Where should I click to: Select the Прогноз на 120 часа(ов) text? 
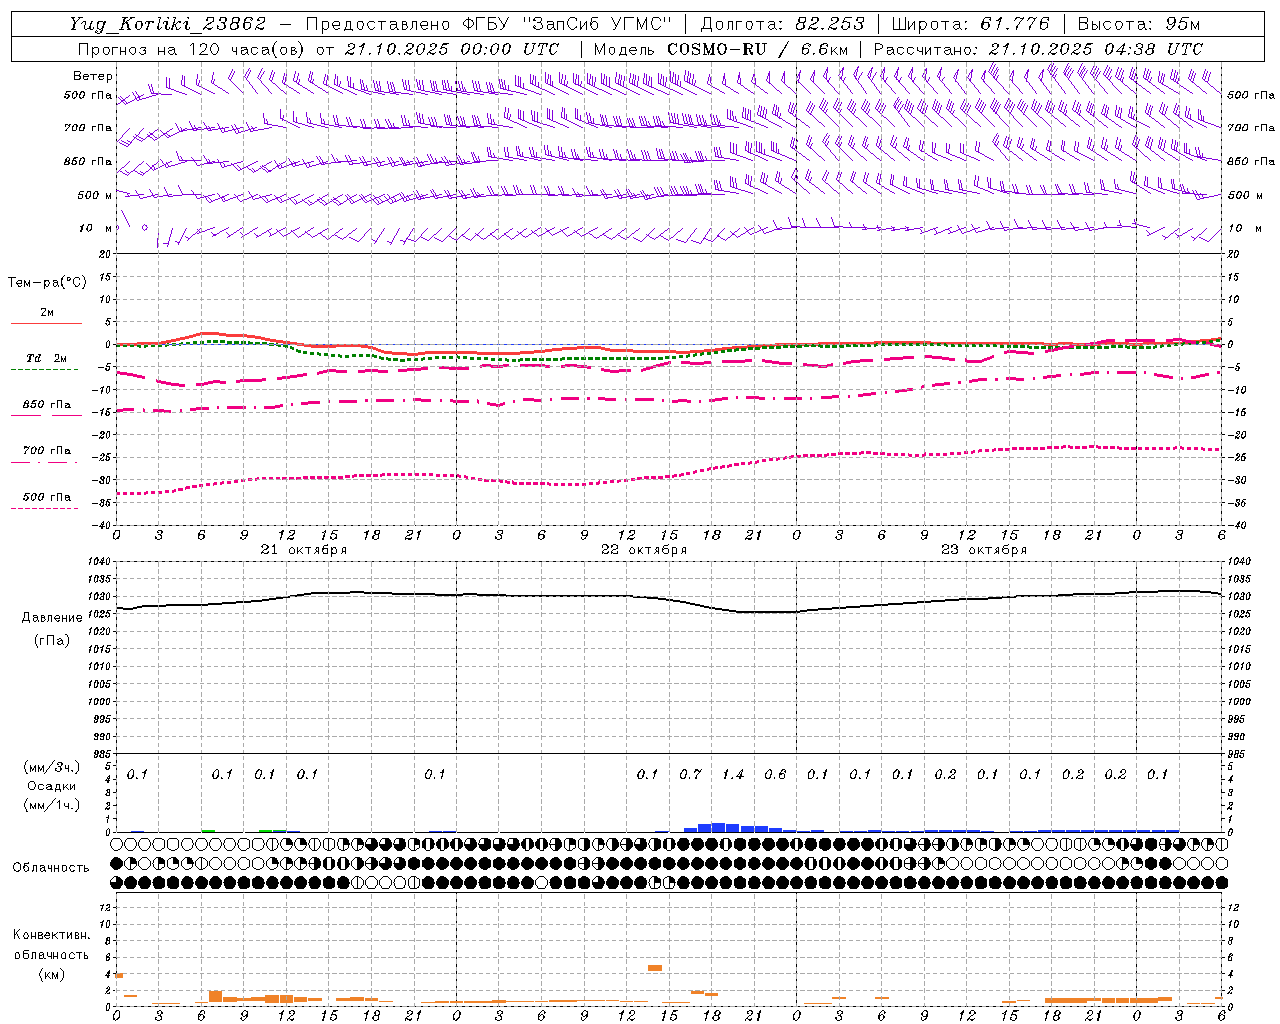pos(191,49)
